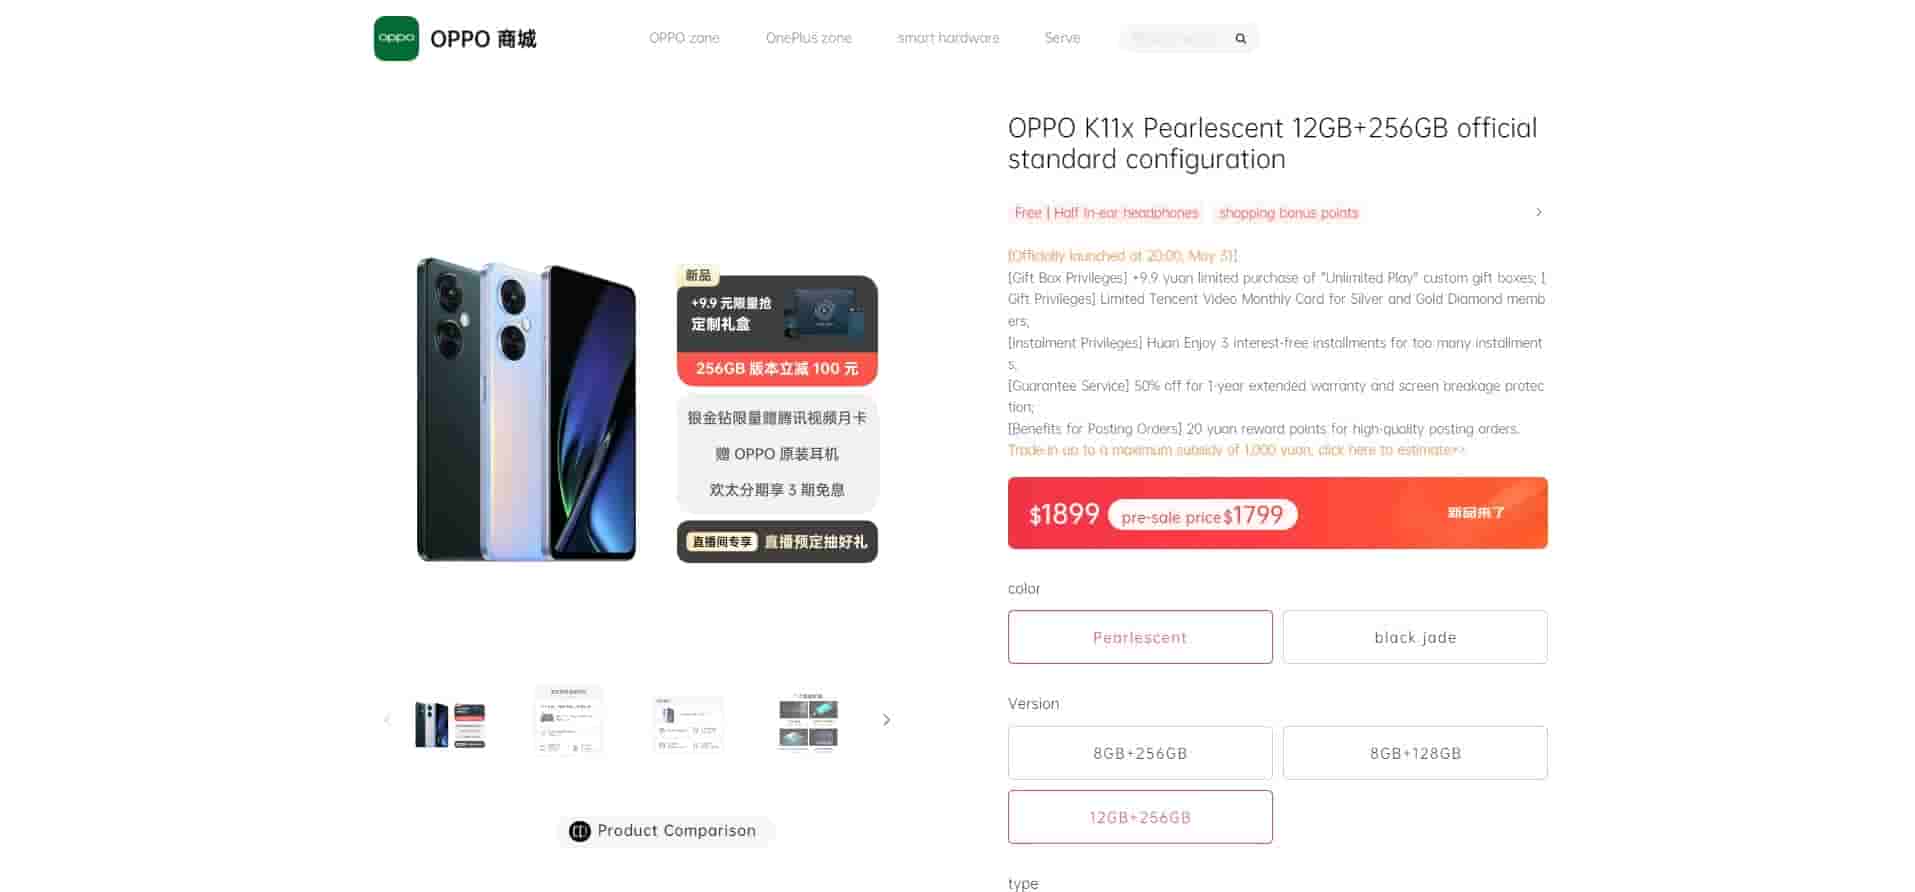Viewport: 1915px width, 892px height.
Task: Open the Serve menu
Action: tap(1062, 38)
